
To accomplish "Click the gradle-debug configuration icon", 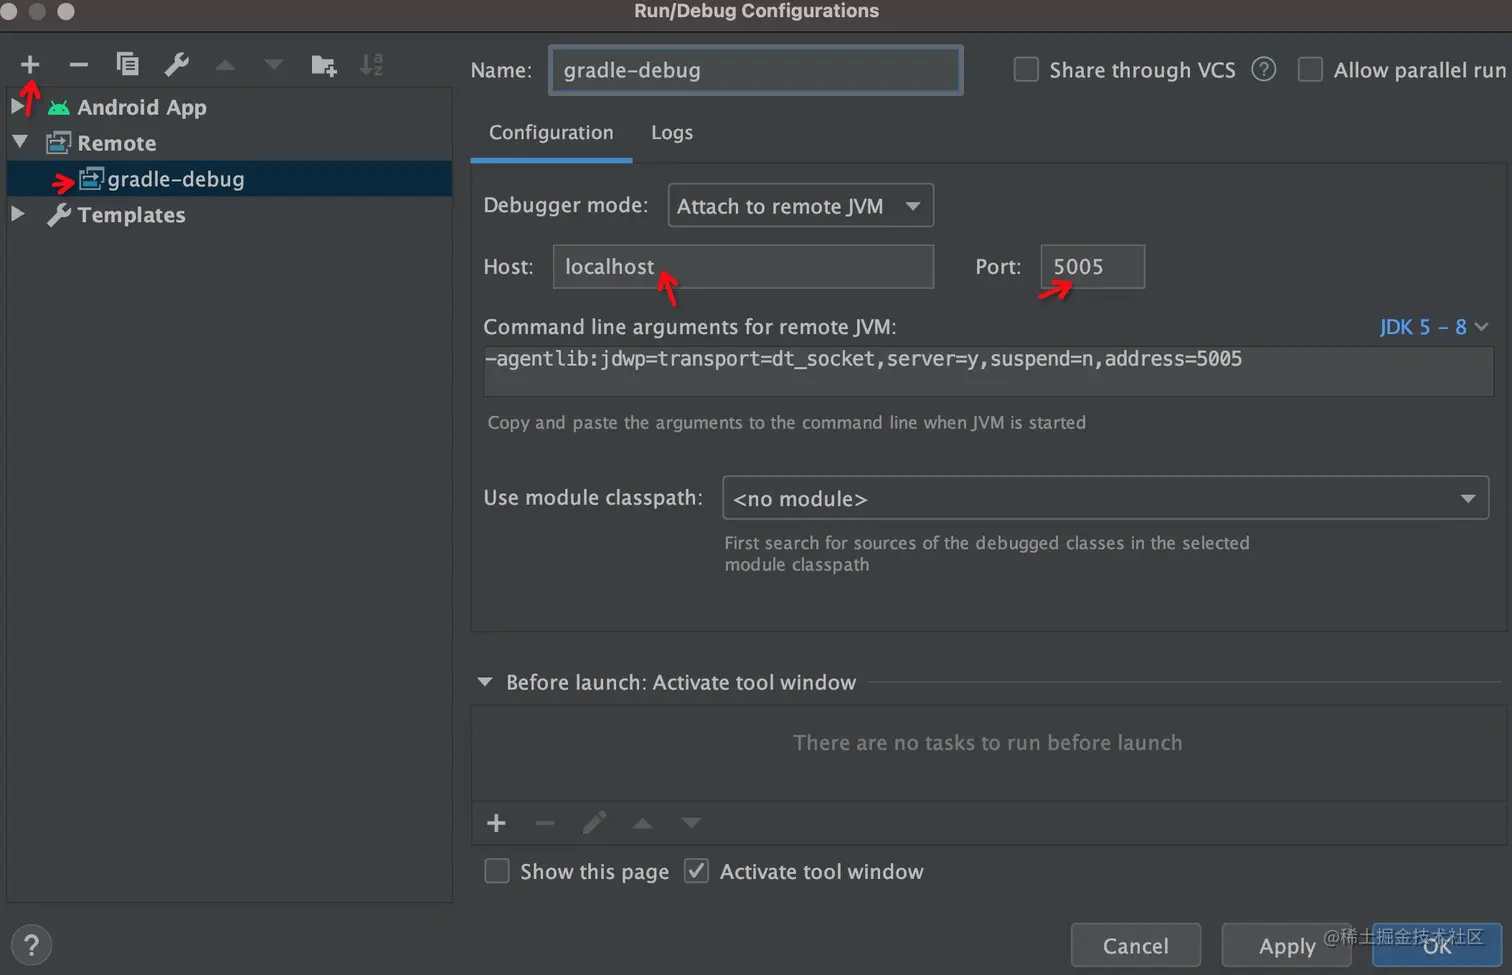I will tap(91, 179).
